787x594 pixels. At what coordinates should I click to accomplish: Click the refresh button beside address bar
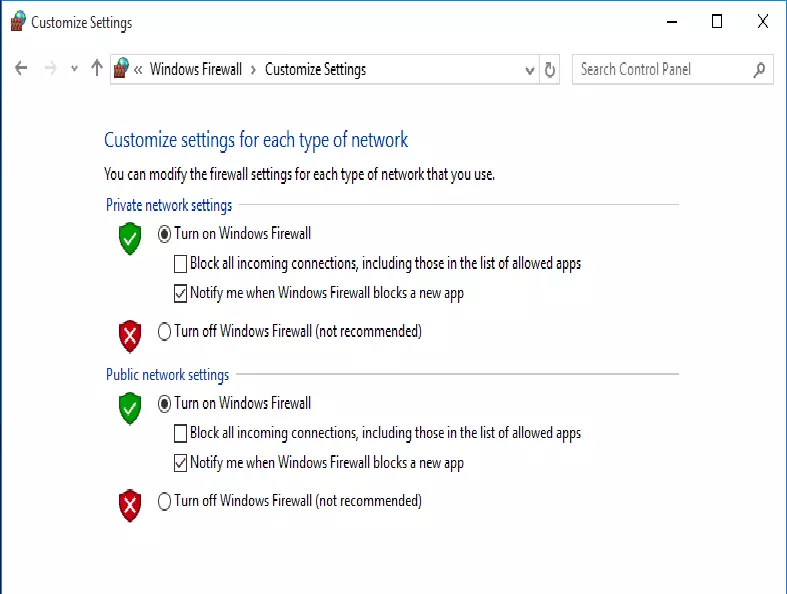point(549,70)
